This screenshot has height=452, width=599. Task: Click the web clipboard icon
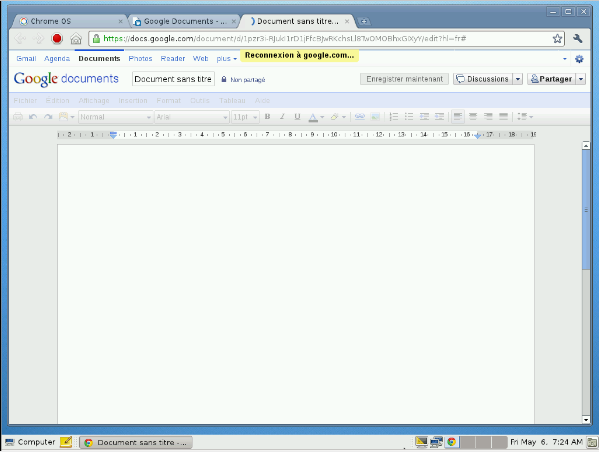[66, 117]
